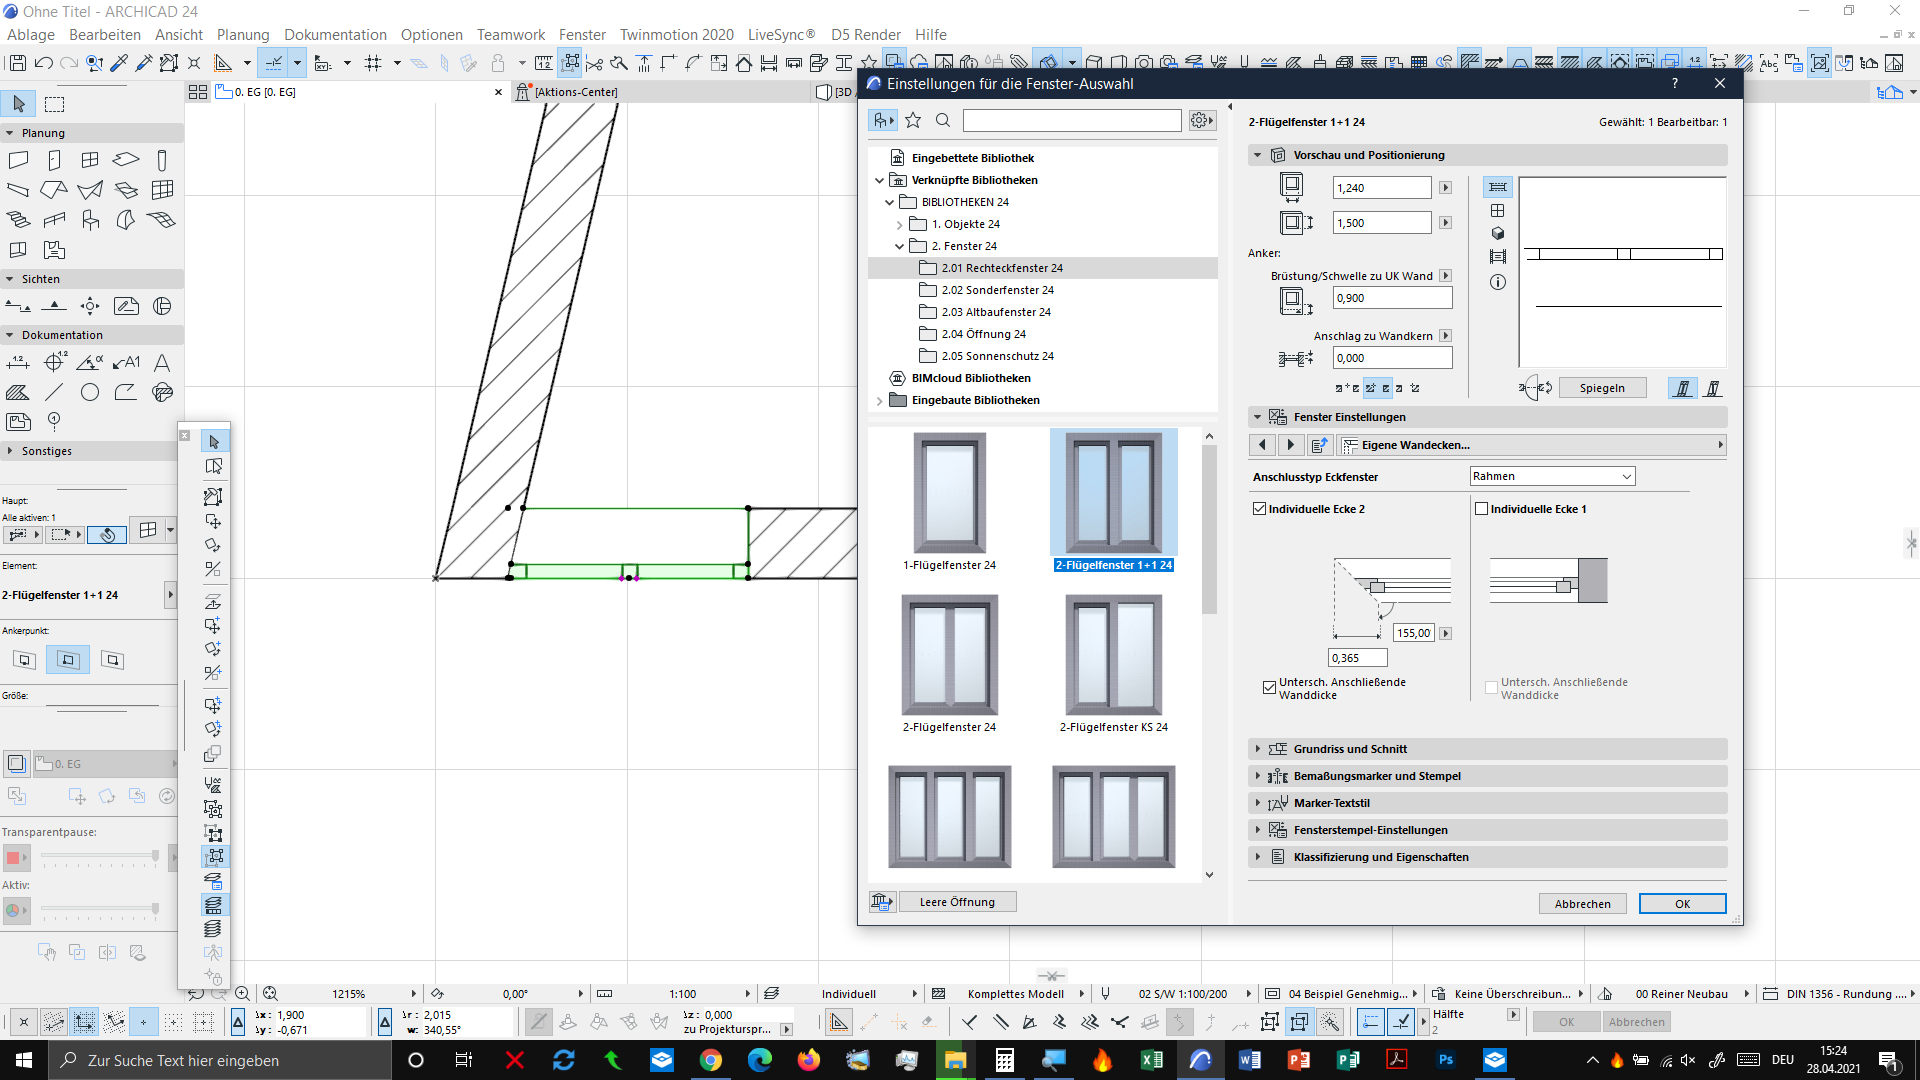
Task: Select the 2-Flügelfenster KS 24 thumbnail
Action: click(x=1113, y=655)
